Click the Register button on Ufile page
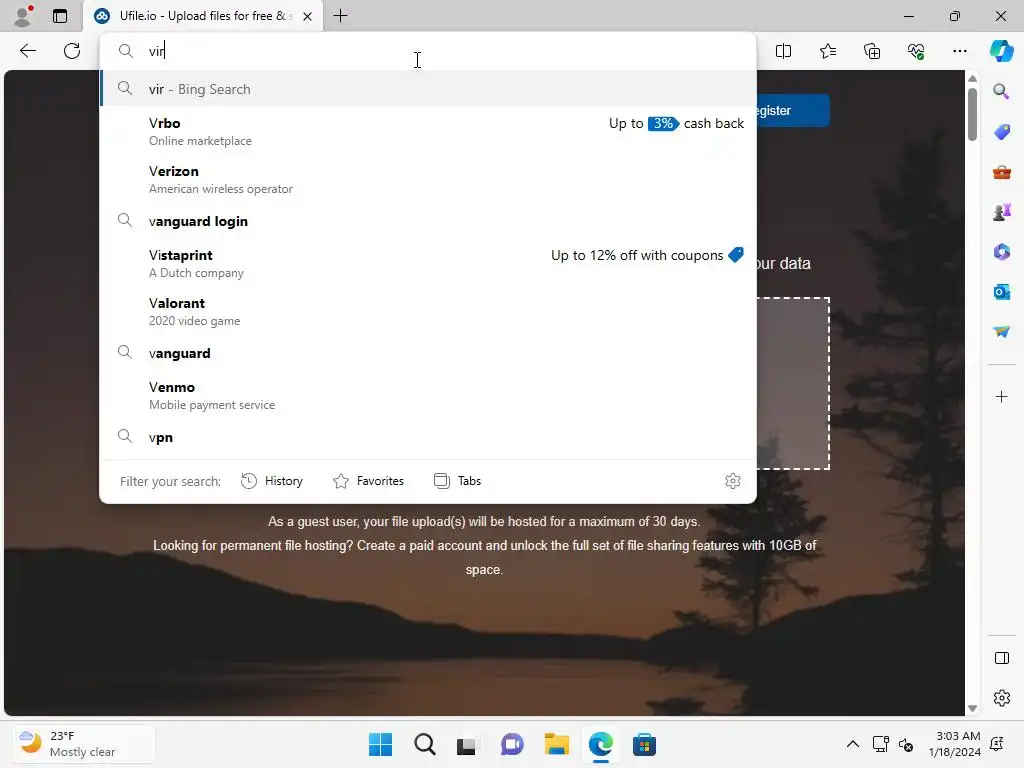The width and height of the screenshot is (1024, 768). point(793,110)
